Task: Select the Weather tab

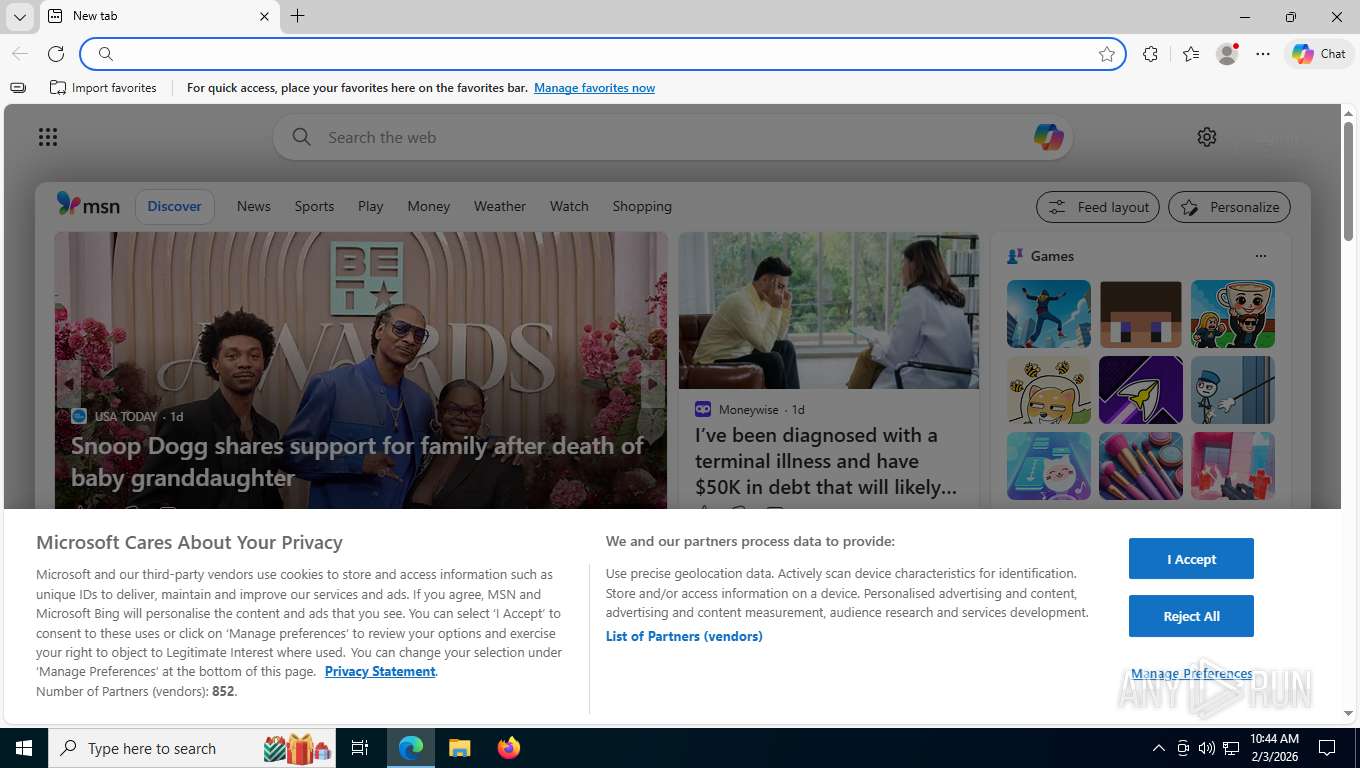Action: tap(500, 206)
